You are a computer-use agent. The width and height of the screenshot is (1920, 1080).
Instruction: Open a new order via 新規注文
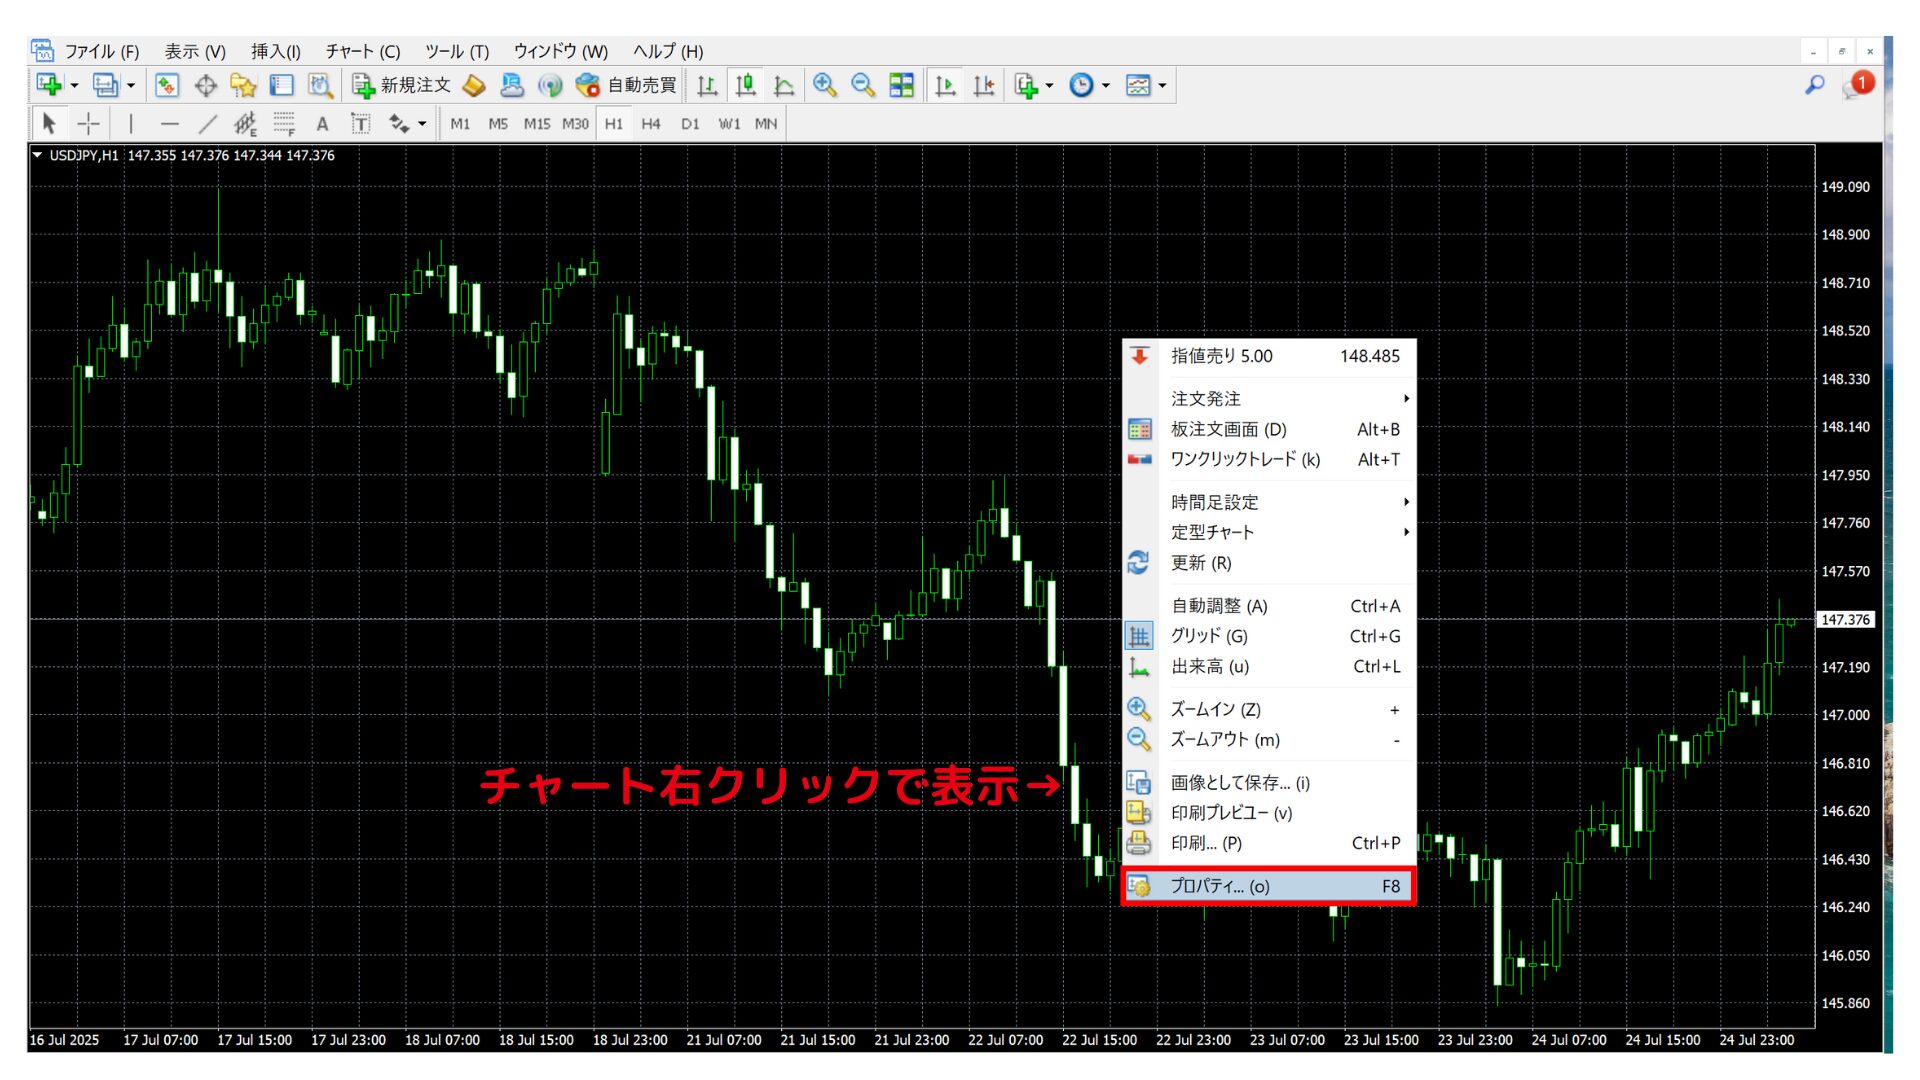click(x=404, y=85)
